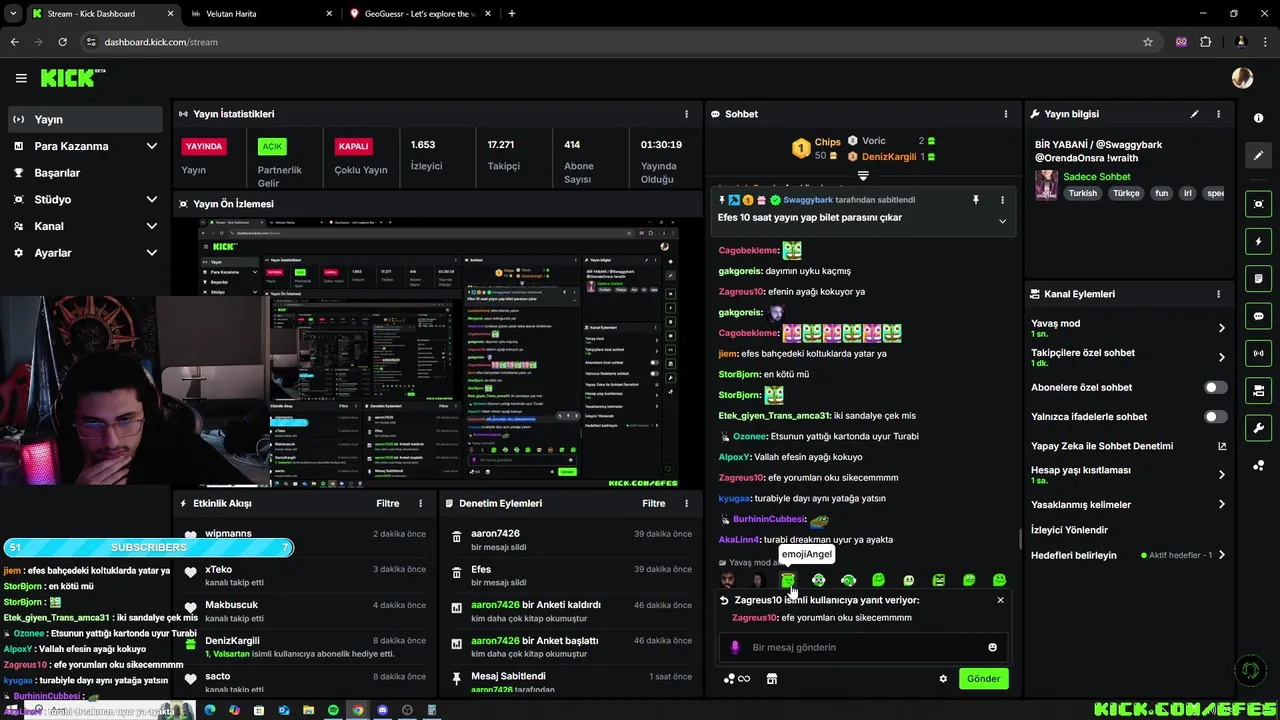Viewport: 1280px width, 720px height.
Task: Click the channel actions icon in right toolbar
Action: [1258, 390]
